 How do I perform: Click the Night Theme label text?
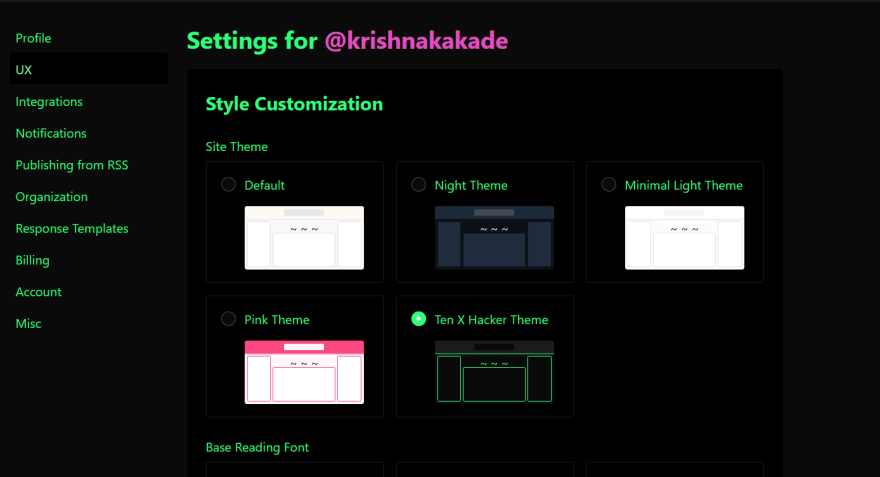coord(471,185)
